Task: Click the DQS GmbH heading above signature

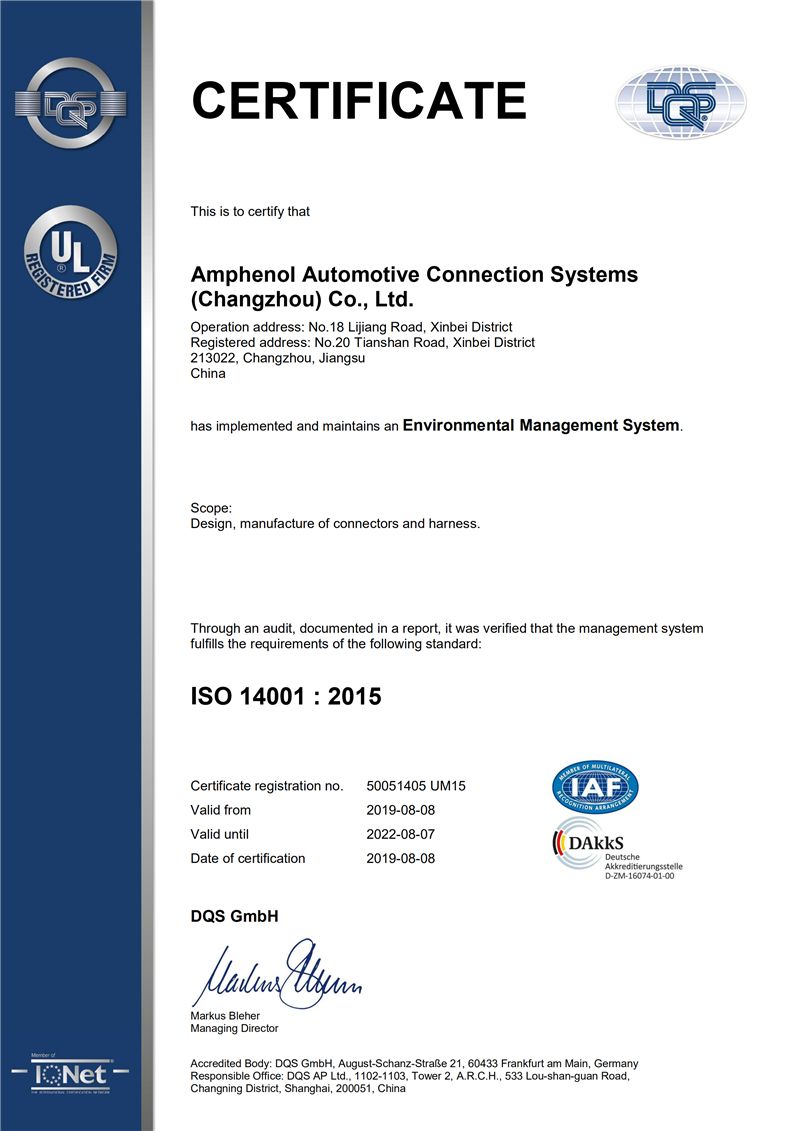Action: [x=234, y=917]
